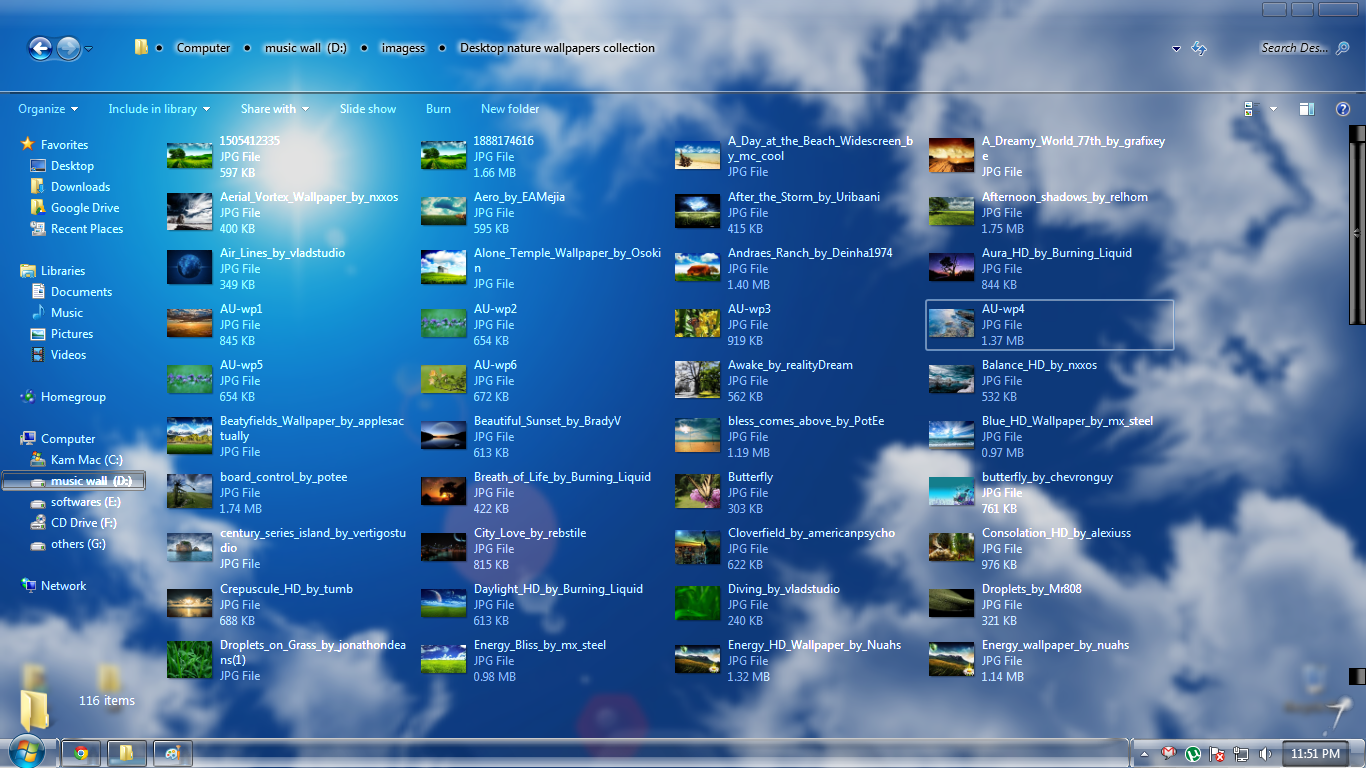Collapse the Computer node in the sidebar

[x=12, y=438]
